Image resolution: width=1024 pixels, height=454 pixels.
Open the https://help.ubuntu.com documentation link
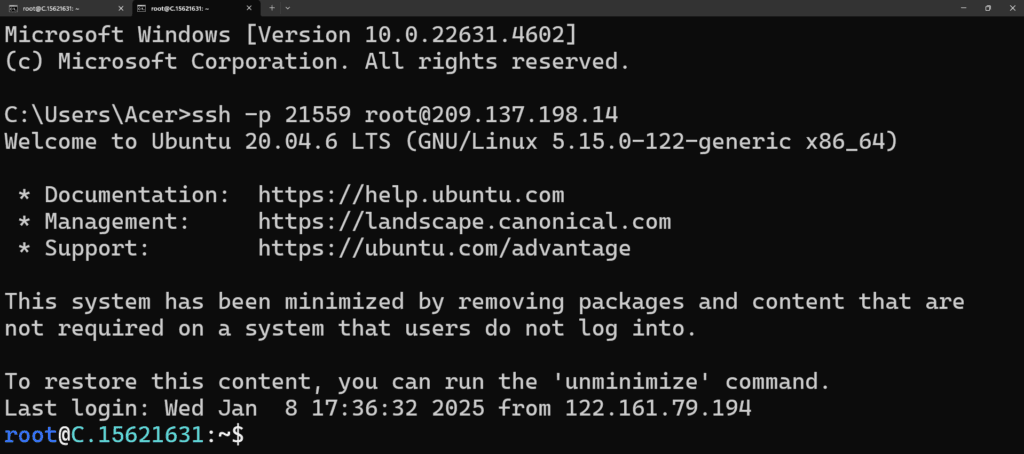coord(411,195)
